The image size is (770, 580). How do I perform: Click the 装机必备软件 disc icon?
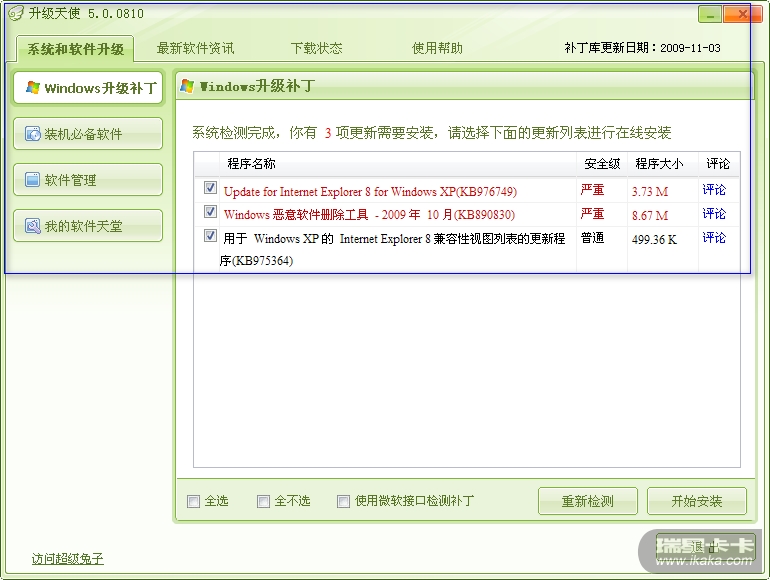pyautogui.click(x=33, y=134)
